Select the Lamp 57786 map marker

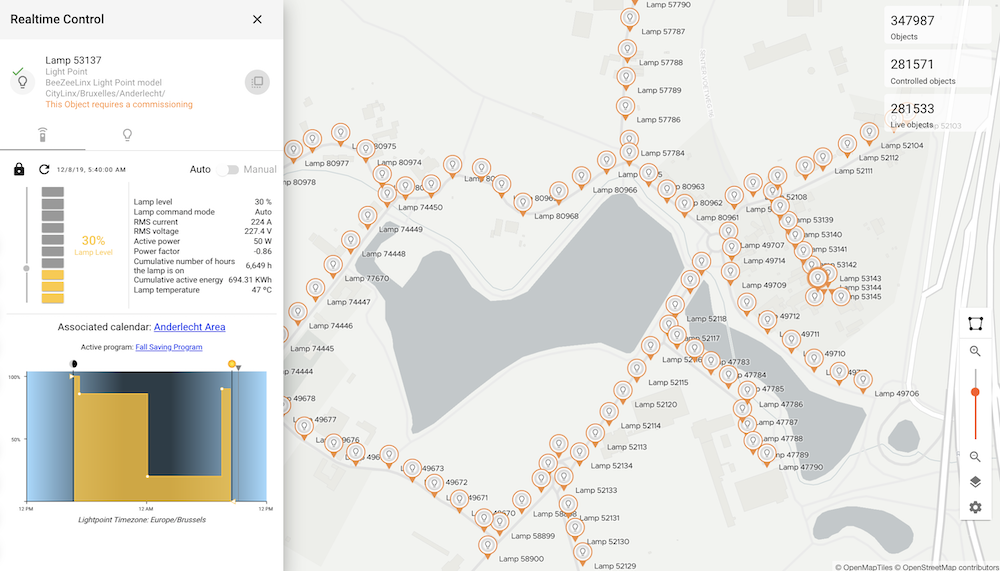tap(625, 108)
